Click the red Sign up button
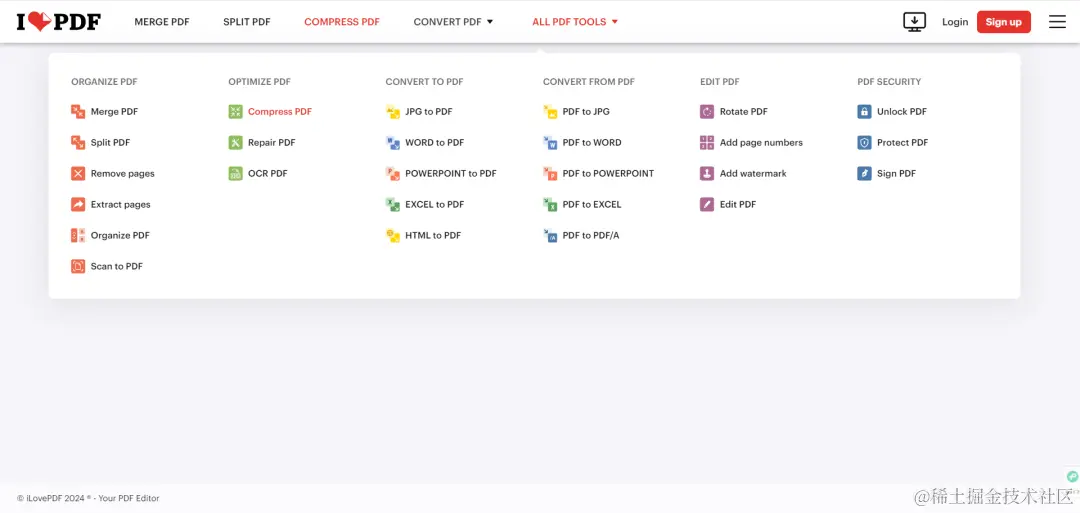 [x=1004, y=22]
